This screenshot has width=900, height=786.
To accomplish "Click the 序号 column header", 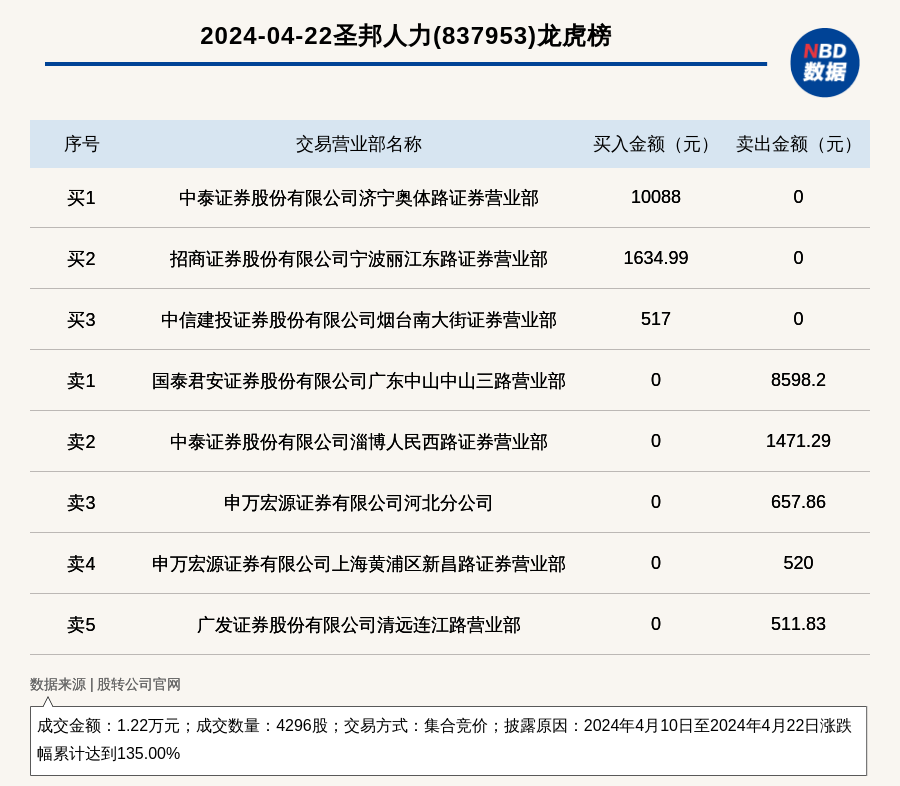I will 82,144.
